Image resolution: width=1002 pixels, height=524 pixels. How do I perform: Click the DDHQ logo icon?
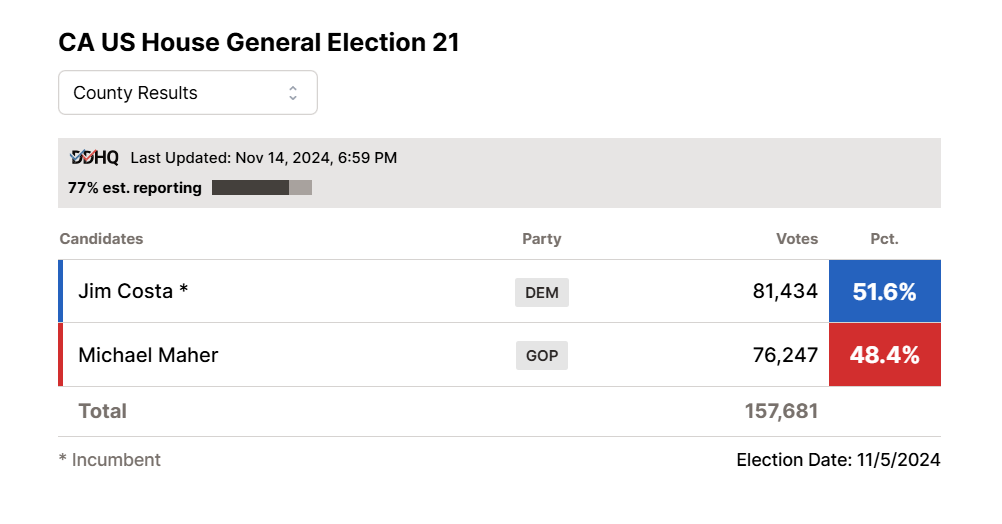click(x=94, y=157)
